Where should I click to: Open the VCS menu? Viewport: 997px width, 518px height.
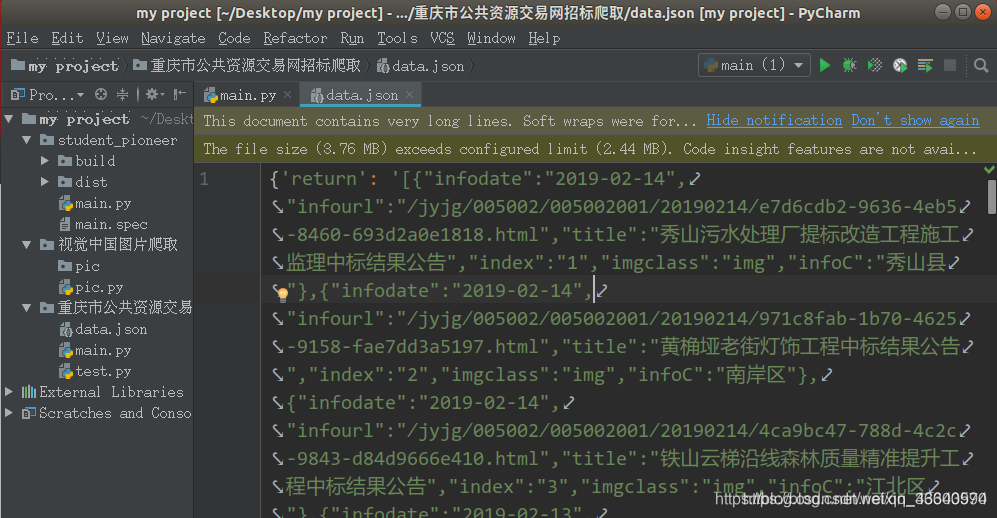pos(443,38)
